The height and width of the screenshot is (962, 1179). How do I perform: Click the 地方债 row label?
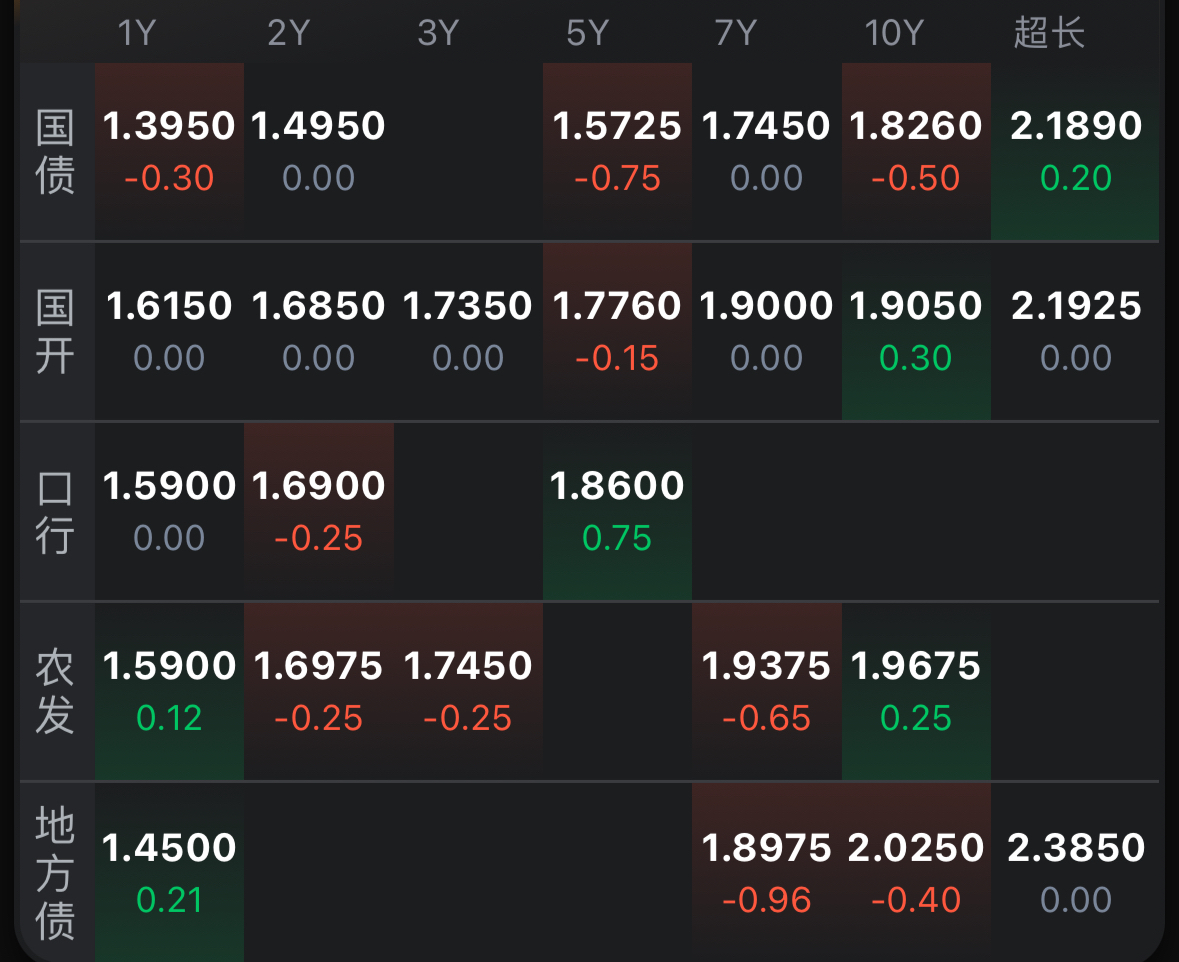point(56,873)
